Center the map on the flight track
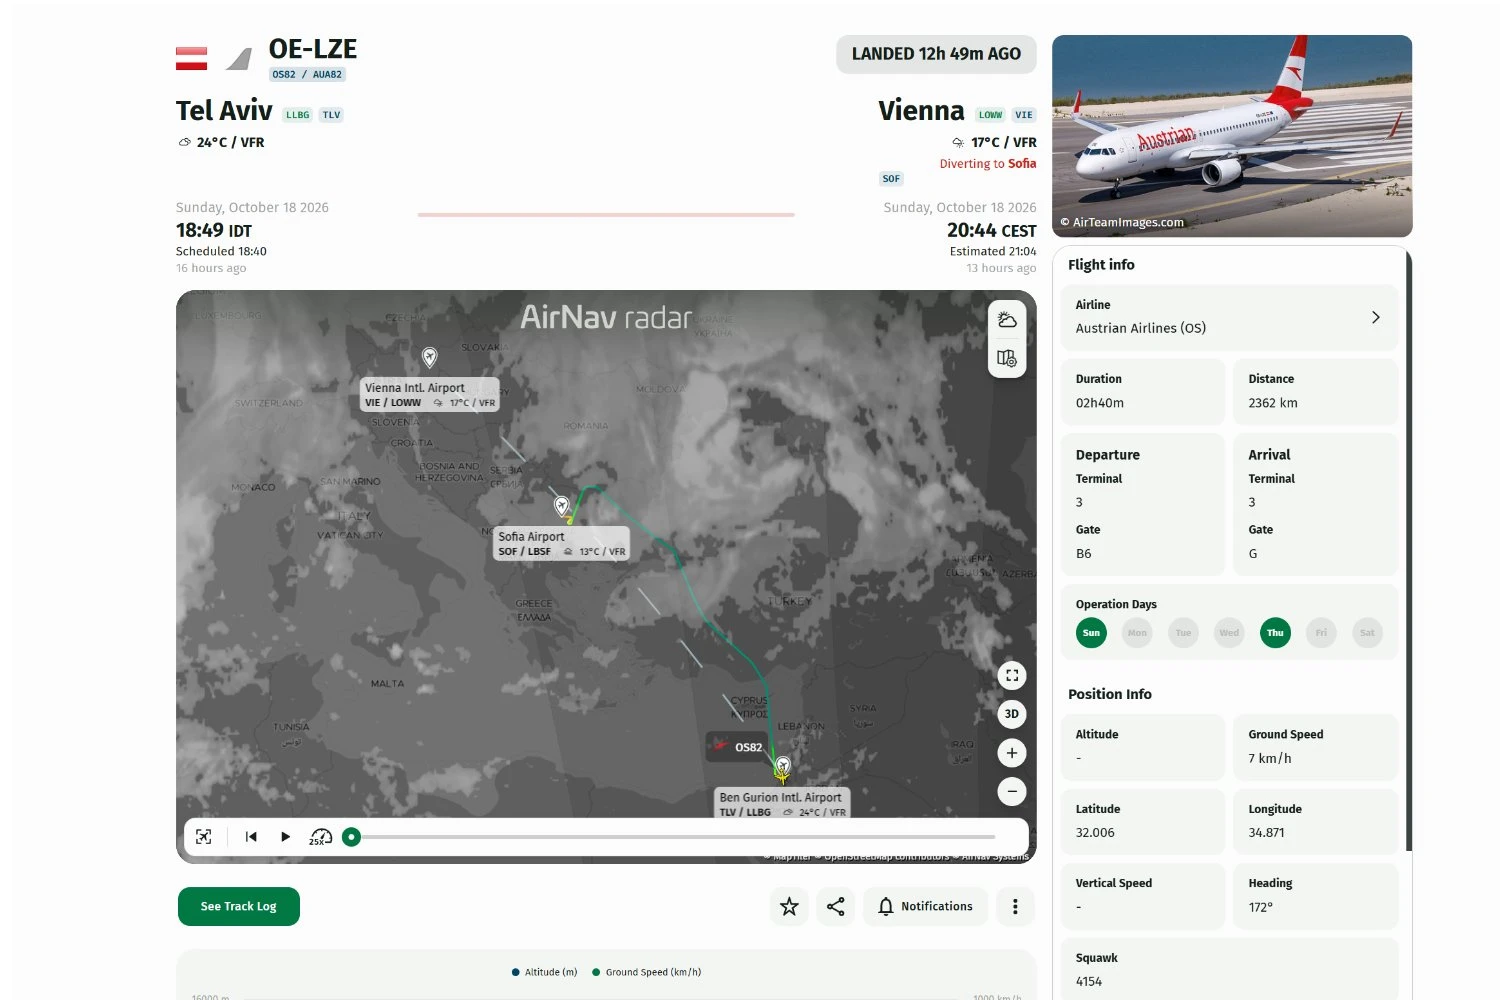The width and height of the screenshot is (1500, 1000). (x=204, y=837)
